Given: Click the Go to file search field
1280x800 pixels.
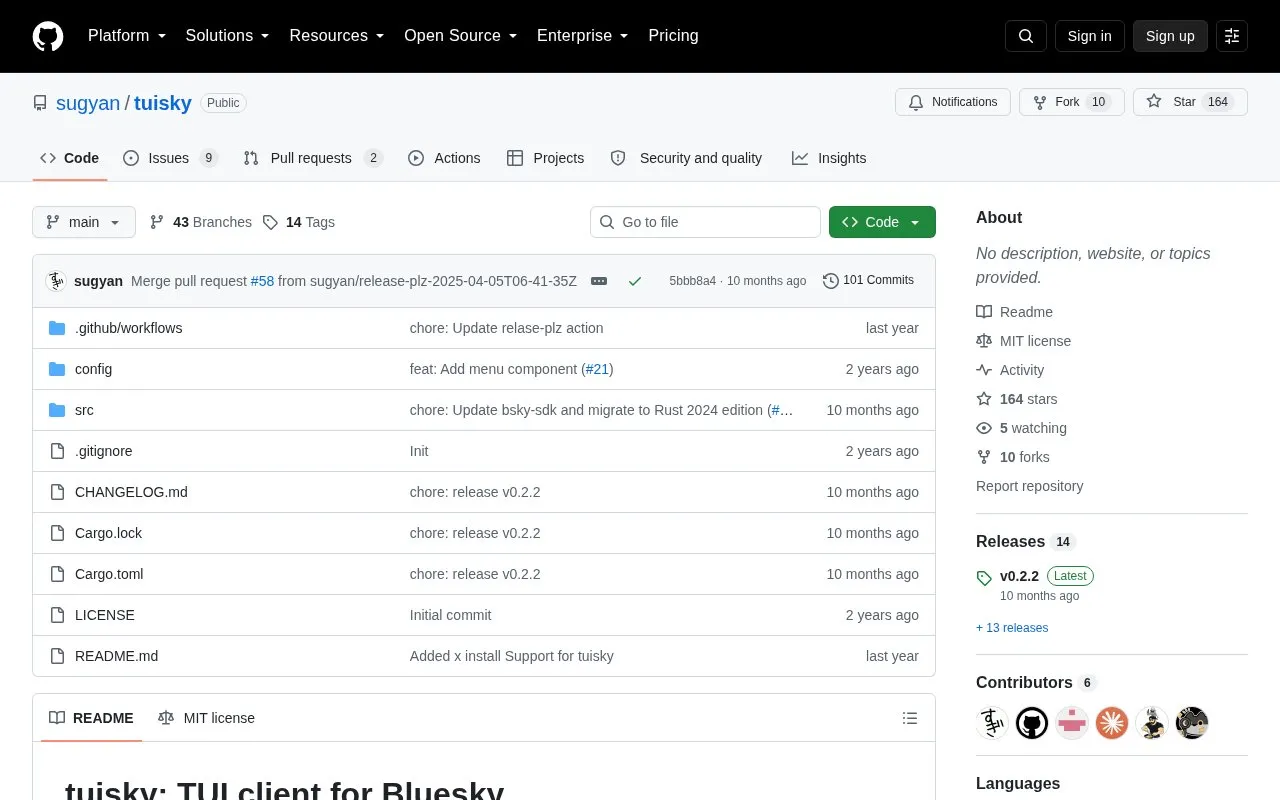Looking at the screenshot, I should (705, 222).
